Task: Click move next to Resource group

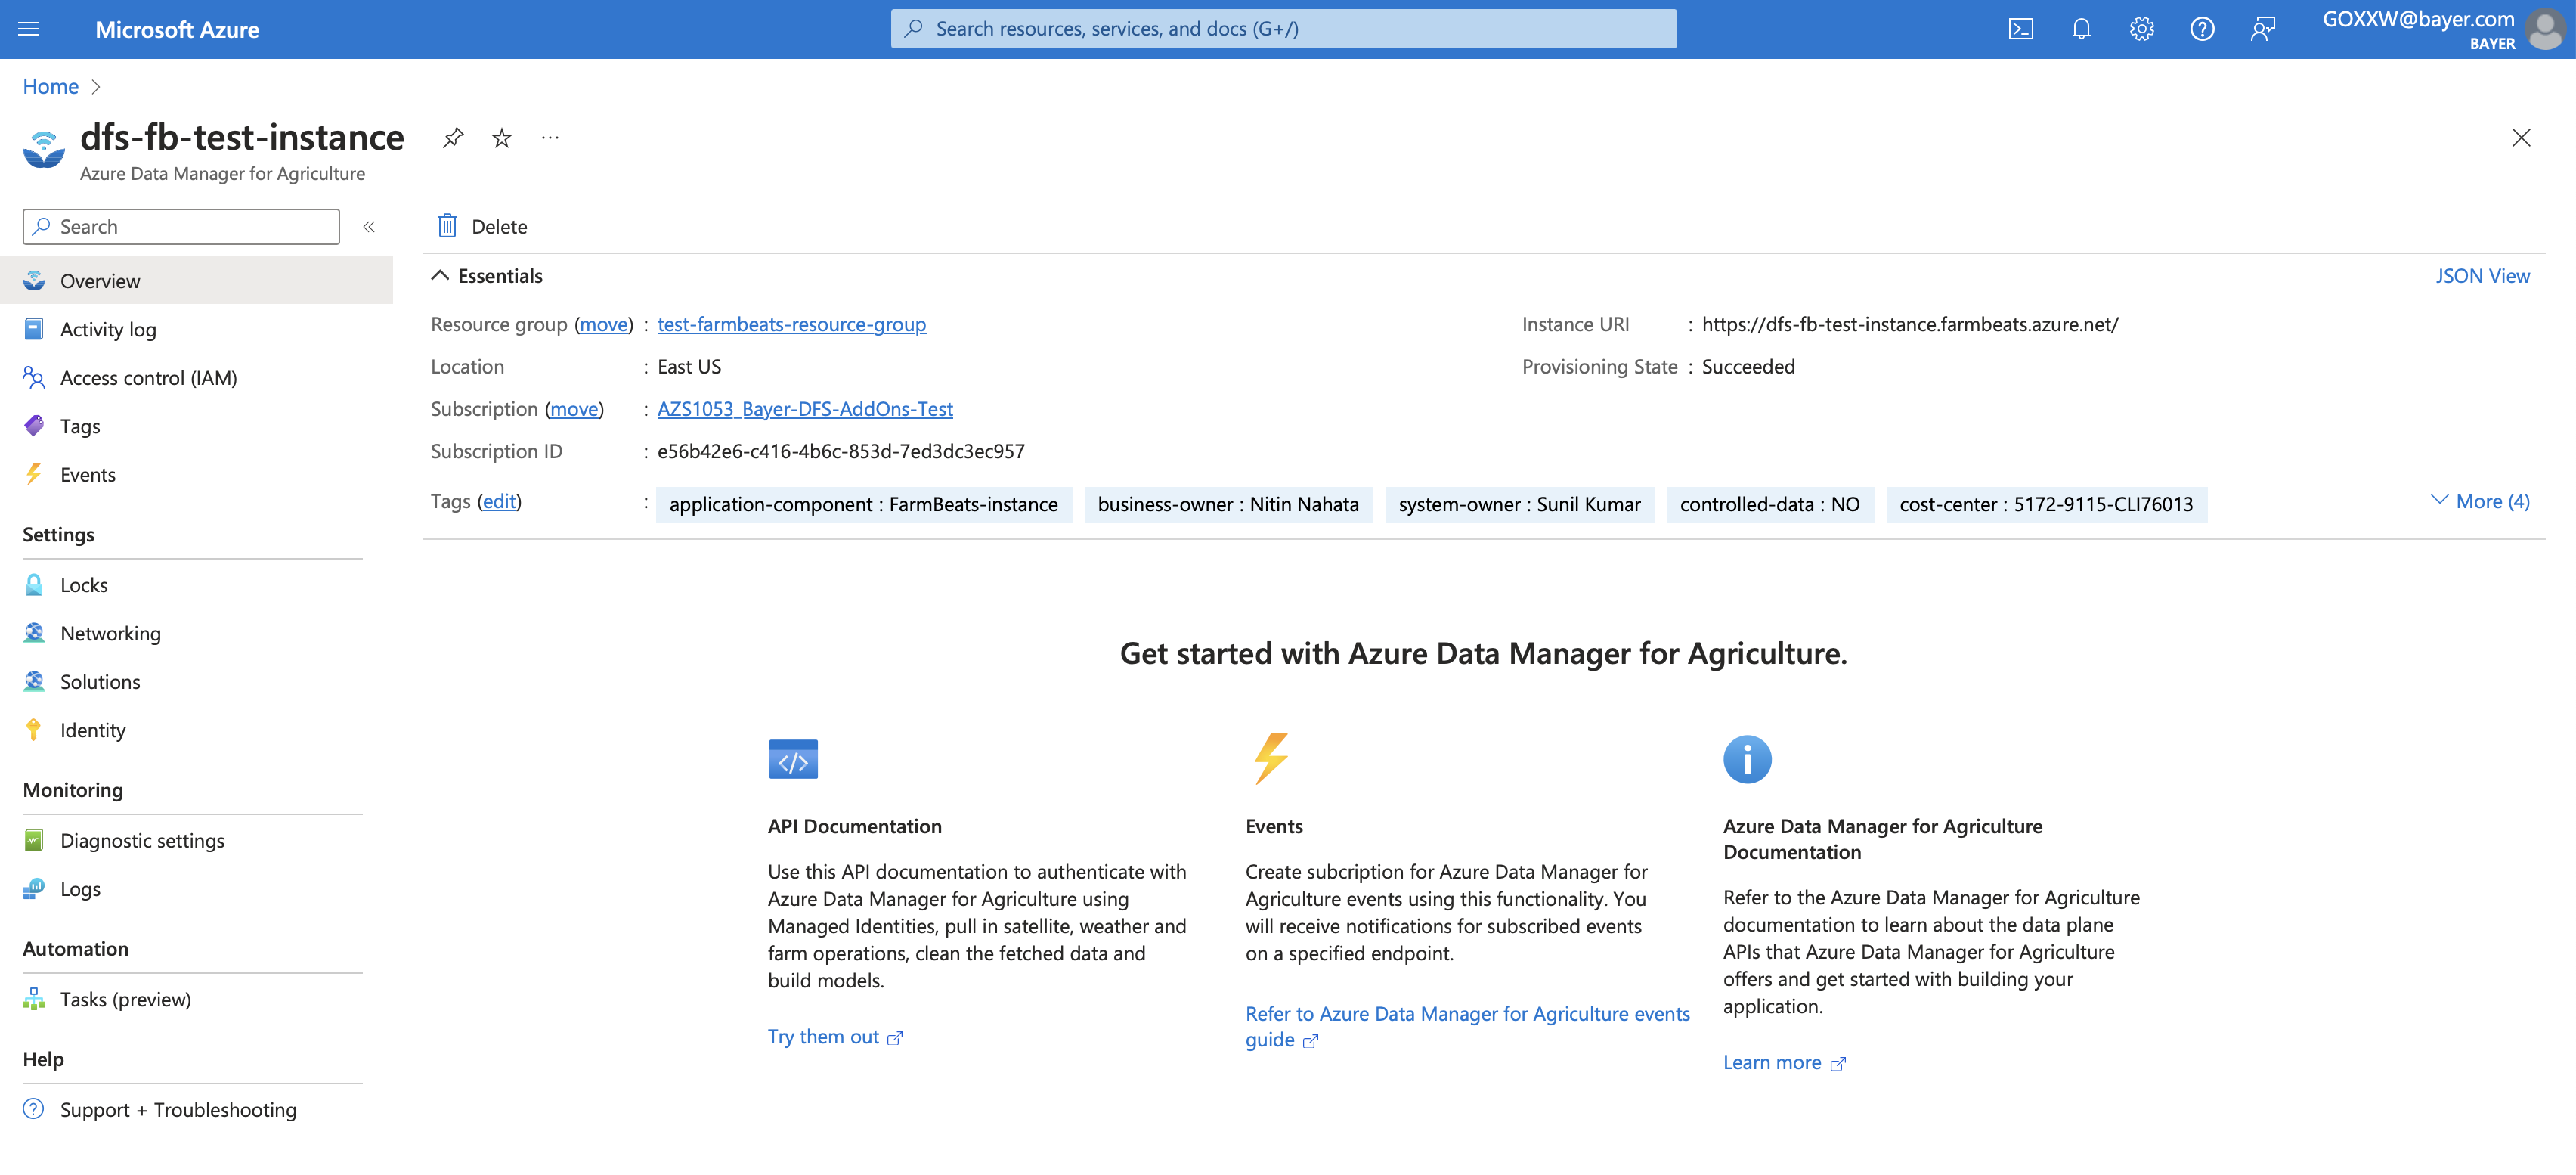Action: coord(604,324)
